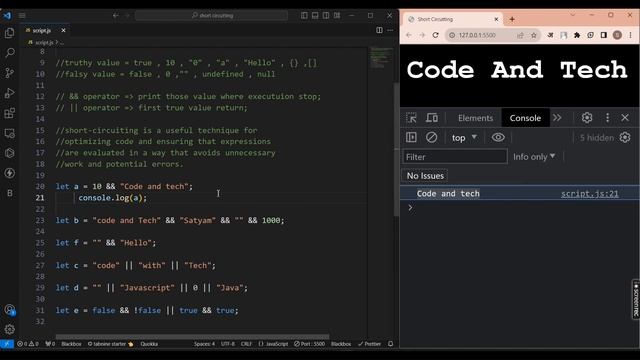The image size is (640, 360).
Task: Open the browser Extensions puzzle icon
Action: [577, 35]
